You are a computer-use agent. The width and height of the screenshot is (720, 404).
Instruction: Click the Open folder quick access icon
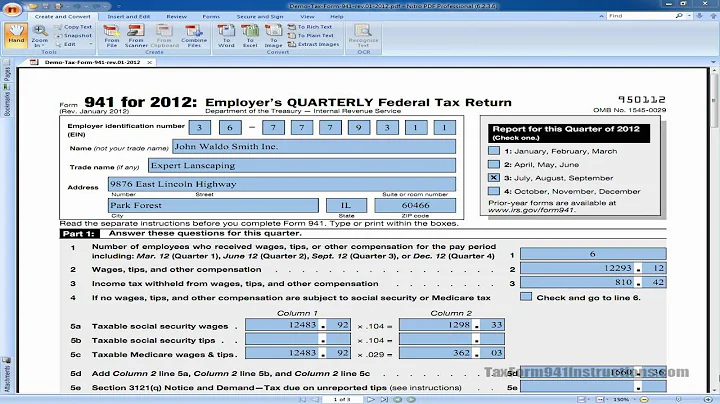tap(33, 6)
